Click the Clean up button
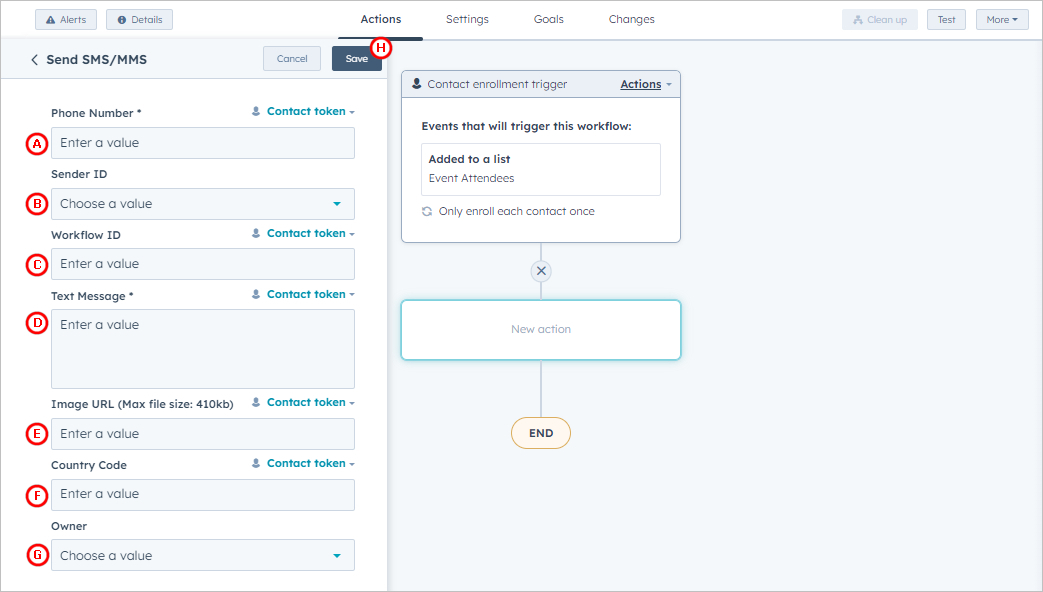This screenshot has height=592, width=1043. coord(879,20)
